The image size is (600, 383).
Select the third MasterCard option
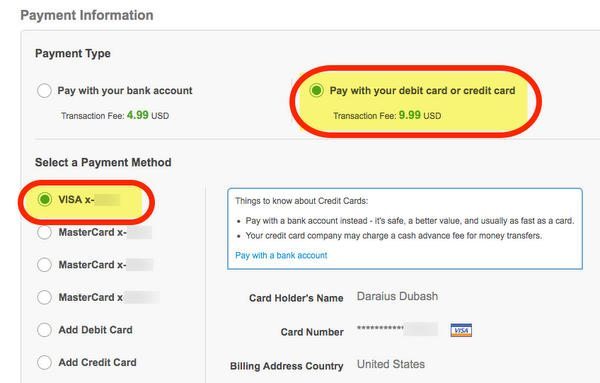(44, 297)
